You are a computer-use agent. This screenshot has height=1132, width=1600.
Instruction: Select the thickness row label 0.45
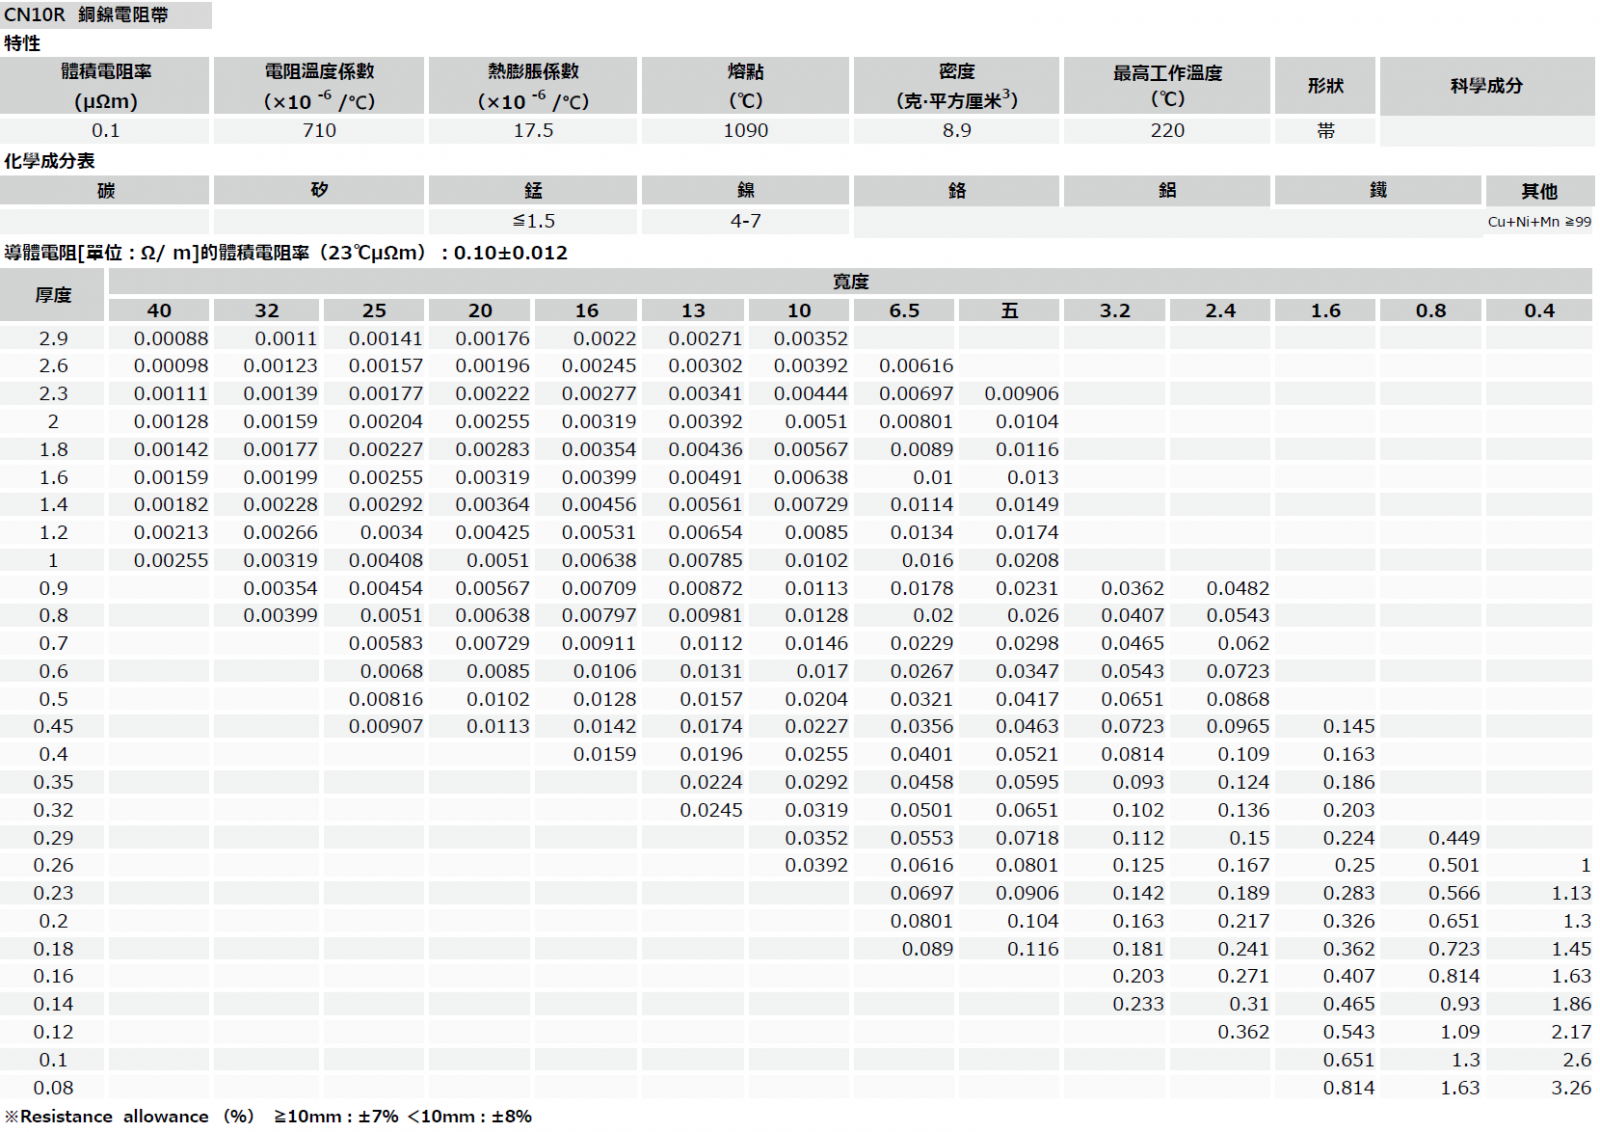[53, 726]
